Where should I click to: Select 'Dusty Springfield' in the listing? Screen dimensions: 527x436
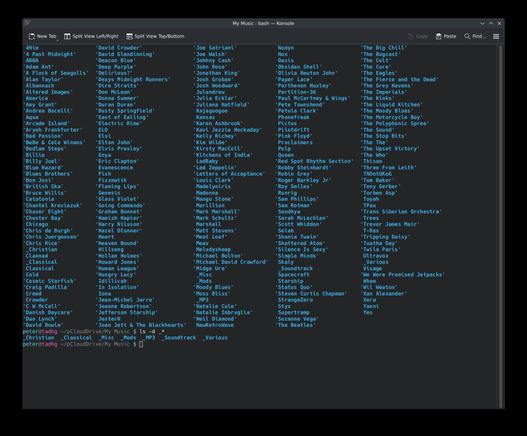pos(125,111)
